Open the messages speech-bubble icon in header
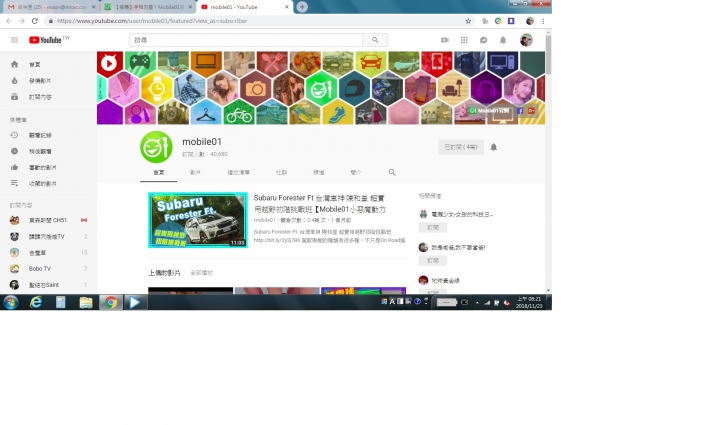The width and height of the screenshot is (720, 425). pyautogui.click(x=484, y=40)
